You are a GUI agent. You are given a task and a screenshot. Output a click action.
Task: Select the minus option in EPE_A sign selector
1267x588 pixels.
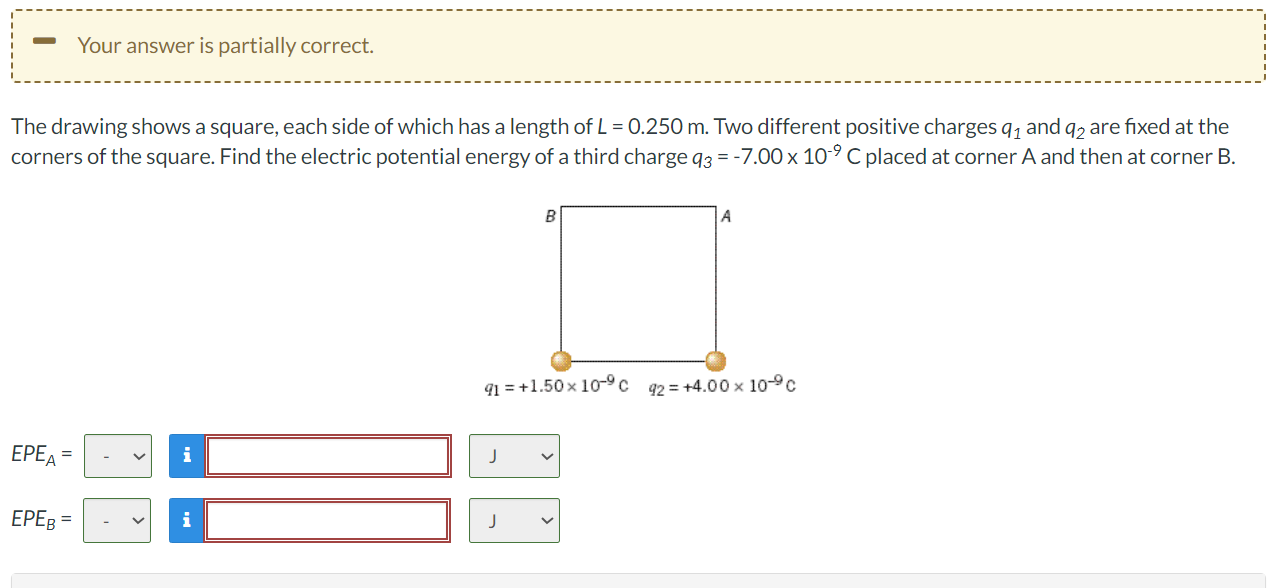pos(107,455)
